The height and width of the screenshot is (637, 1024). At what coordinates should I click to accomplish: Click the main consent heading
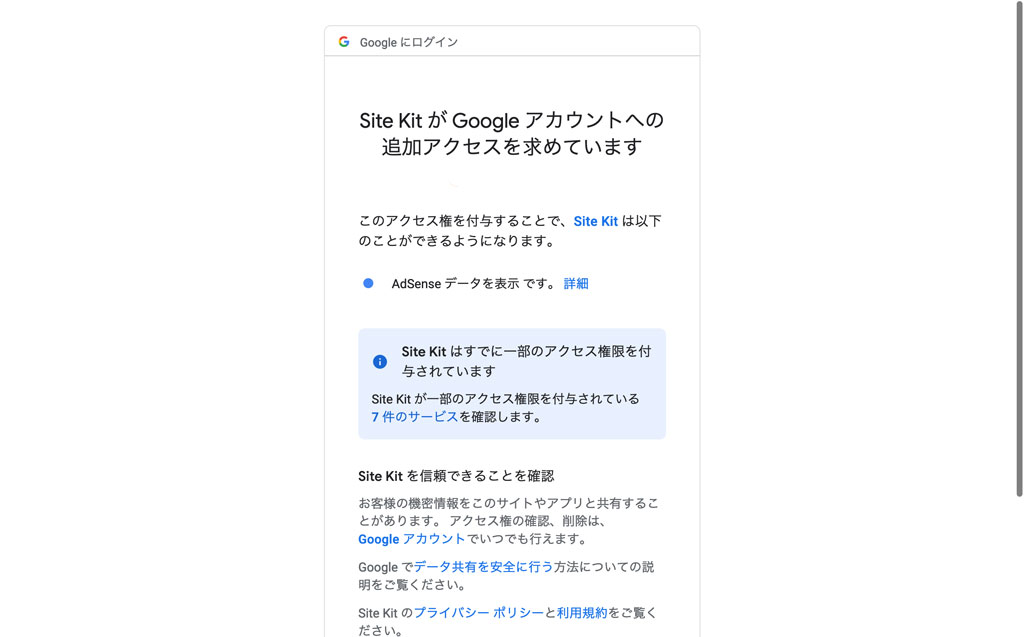512,133
